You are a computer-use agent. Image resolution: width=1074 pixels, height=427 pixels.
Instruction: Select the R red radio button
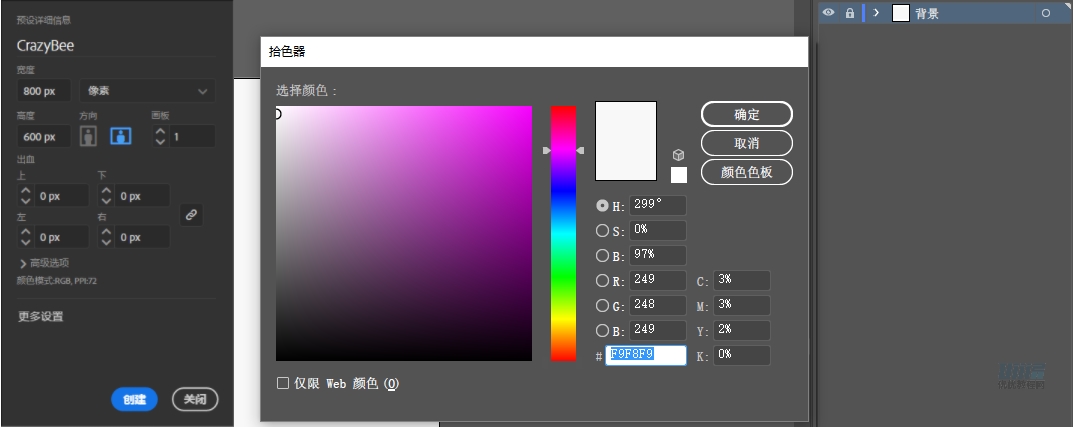[x=602, y=280]
